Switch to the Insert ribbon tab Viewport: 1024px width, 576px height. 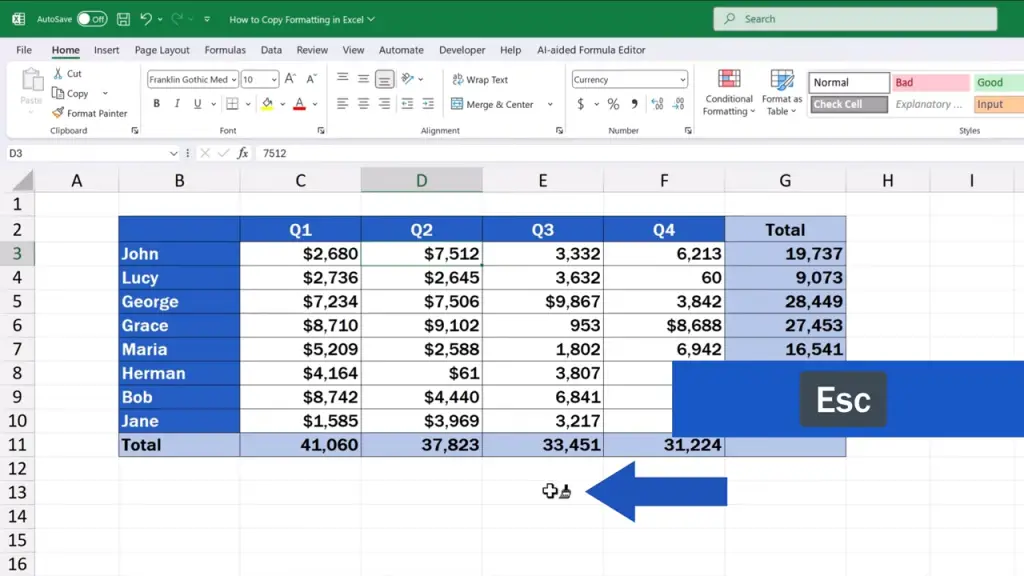pos(106,50)
